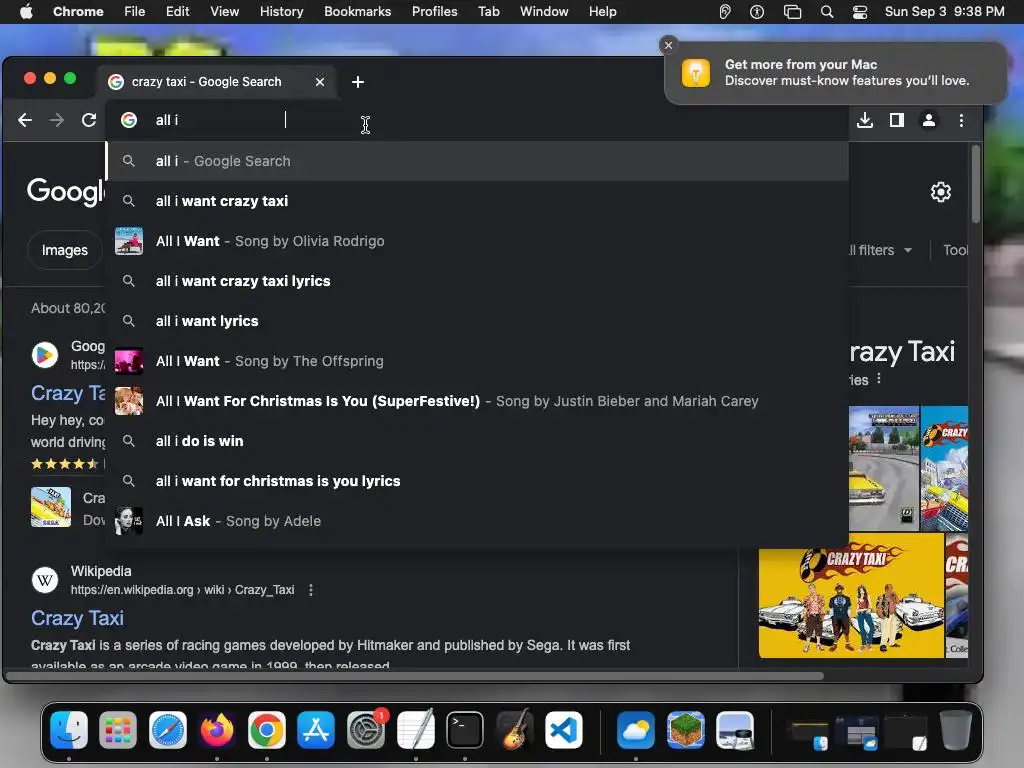
Task: Select suggestion all i want crazy taxi
Action: click(478, 201)
